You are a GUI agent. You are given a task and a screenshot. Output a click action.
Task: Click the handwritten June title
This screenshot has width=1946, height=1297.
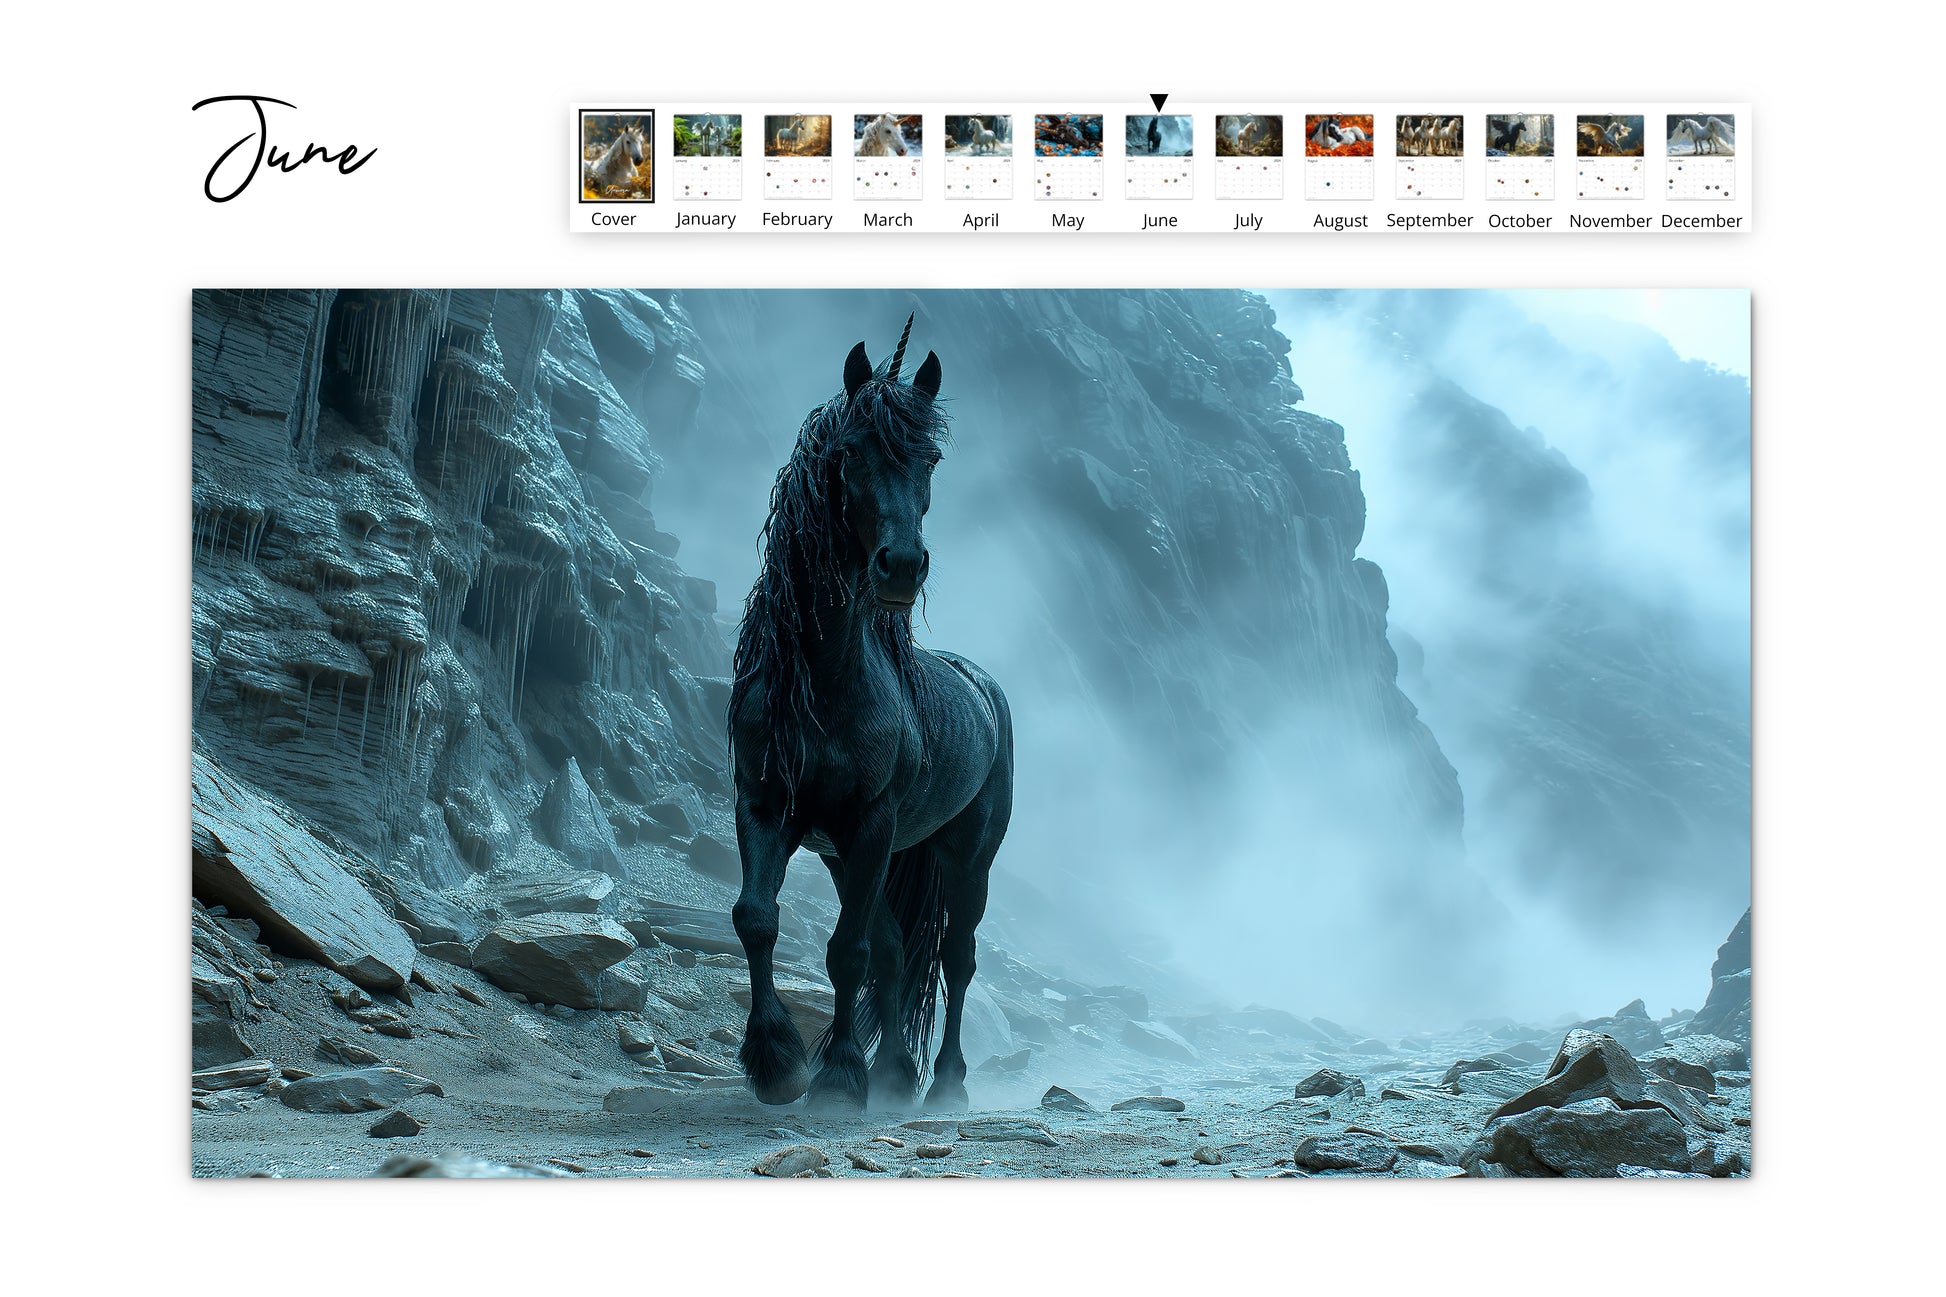pyautogui.click(x=284, y=149)
